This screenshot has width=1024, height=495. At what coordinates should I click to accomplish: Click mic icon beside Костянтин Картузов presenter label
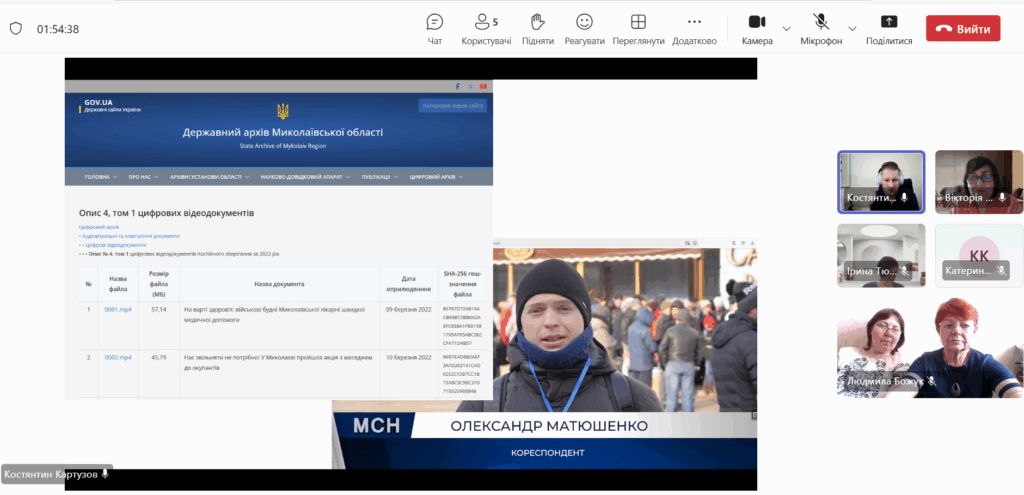click(x=105, y=474)
